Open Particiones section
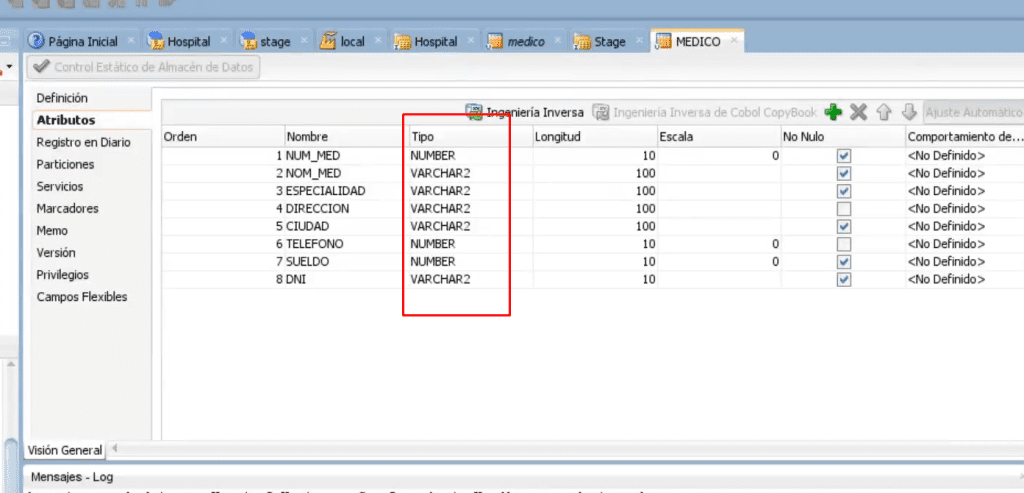Screen dimensions: 1024x493 tap(65, 165)
